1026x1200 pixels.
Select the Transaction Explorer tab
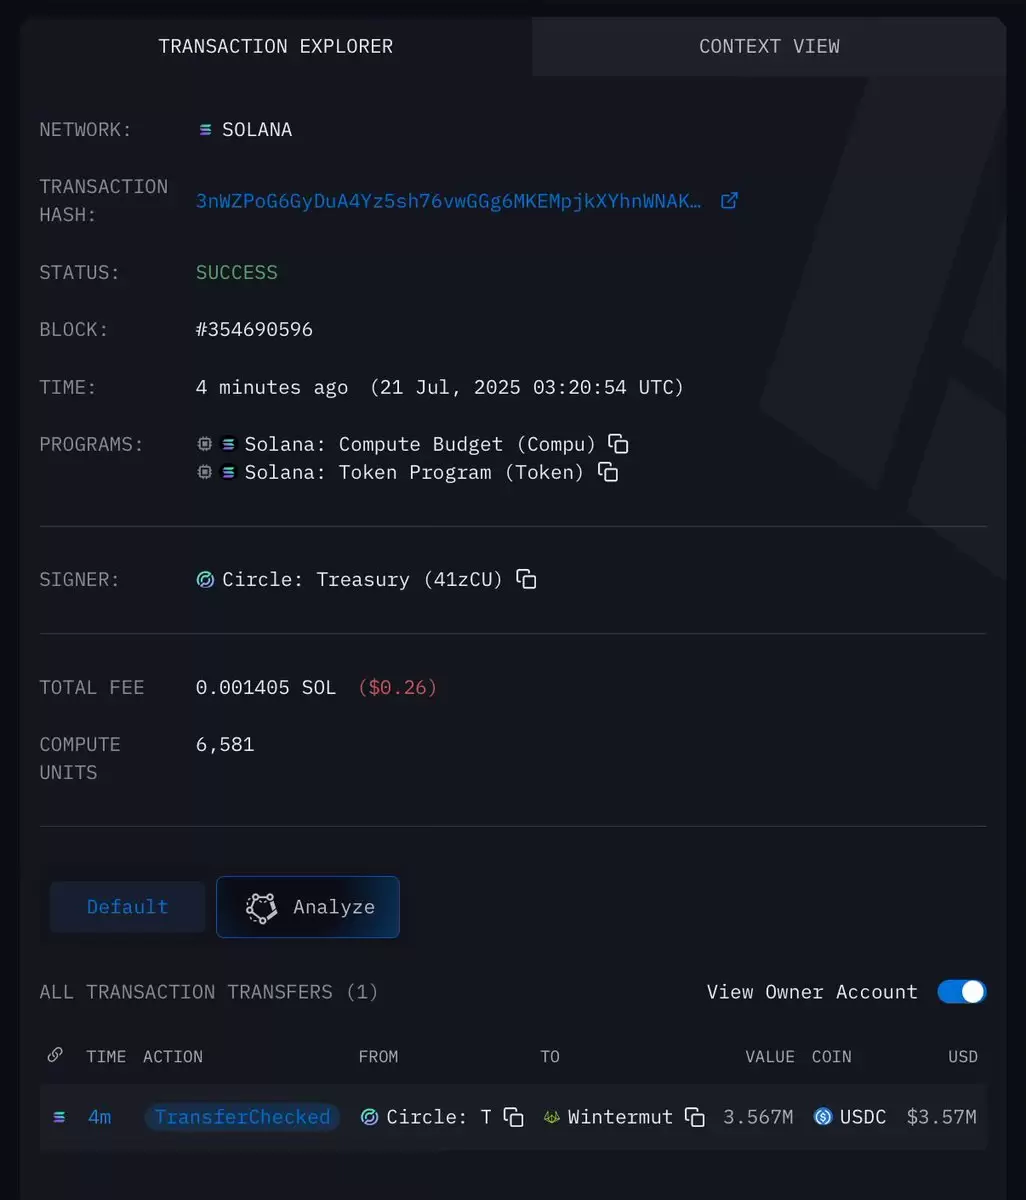coord(276,46)
